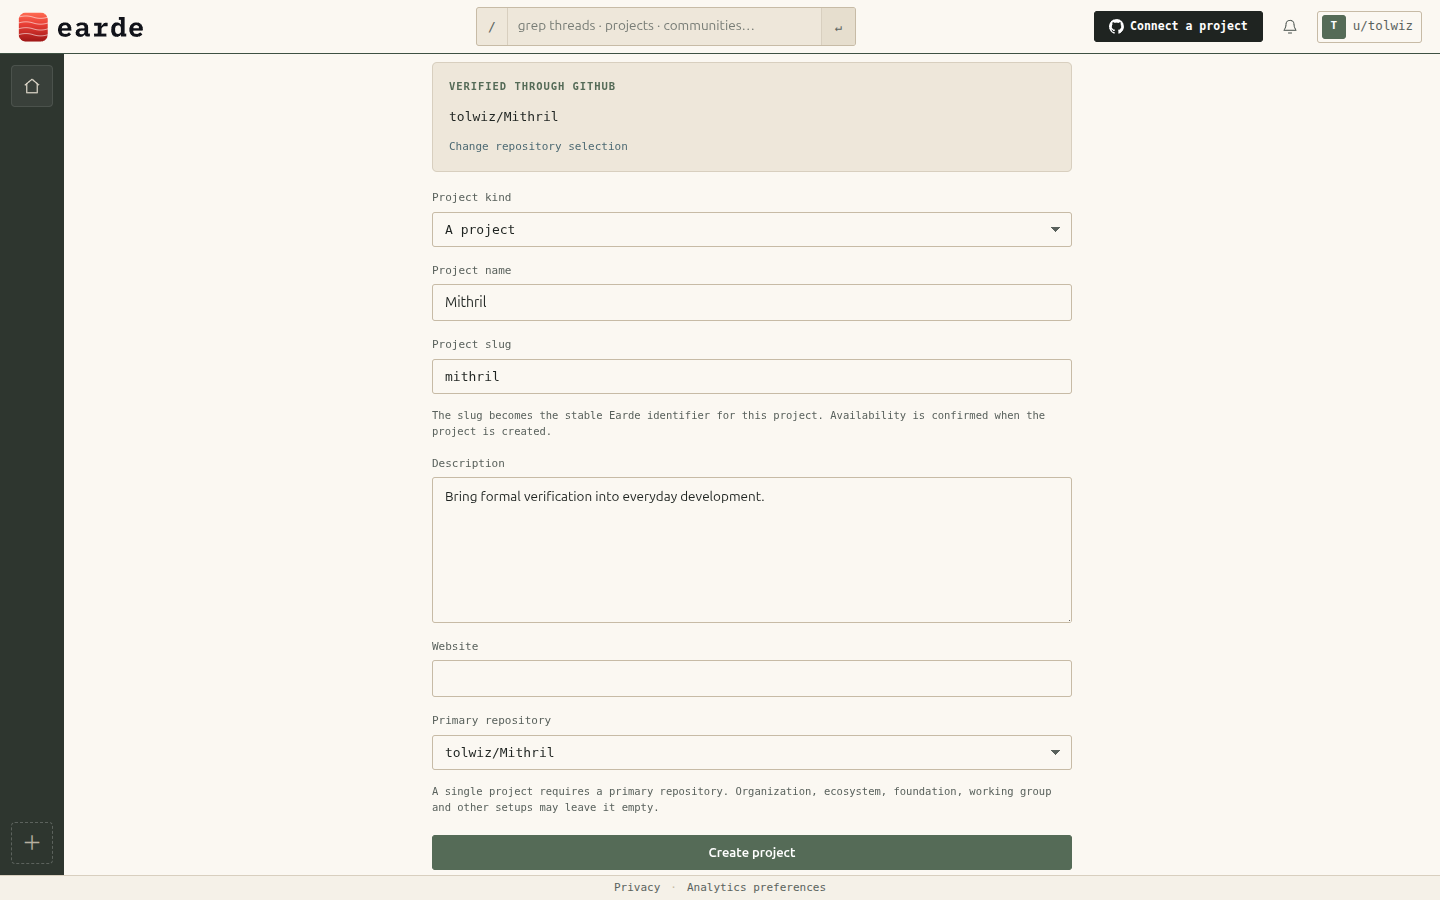Submit search with the enter arrow icon
The width and height of the screenshot is (1440, 900).
pos(838,27)
